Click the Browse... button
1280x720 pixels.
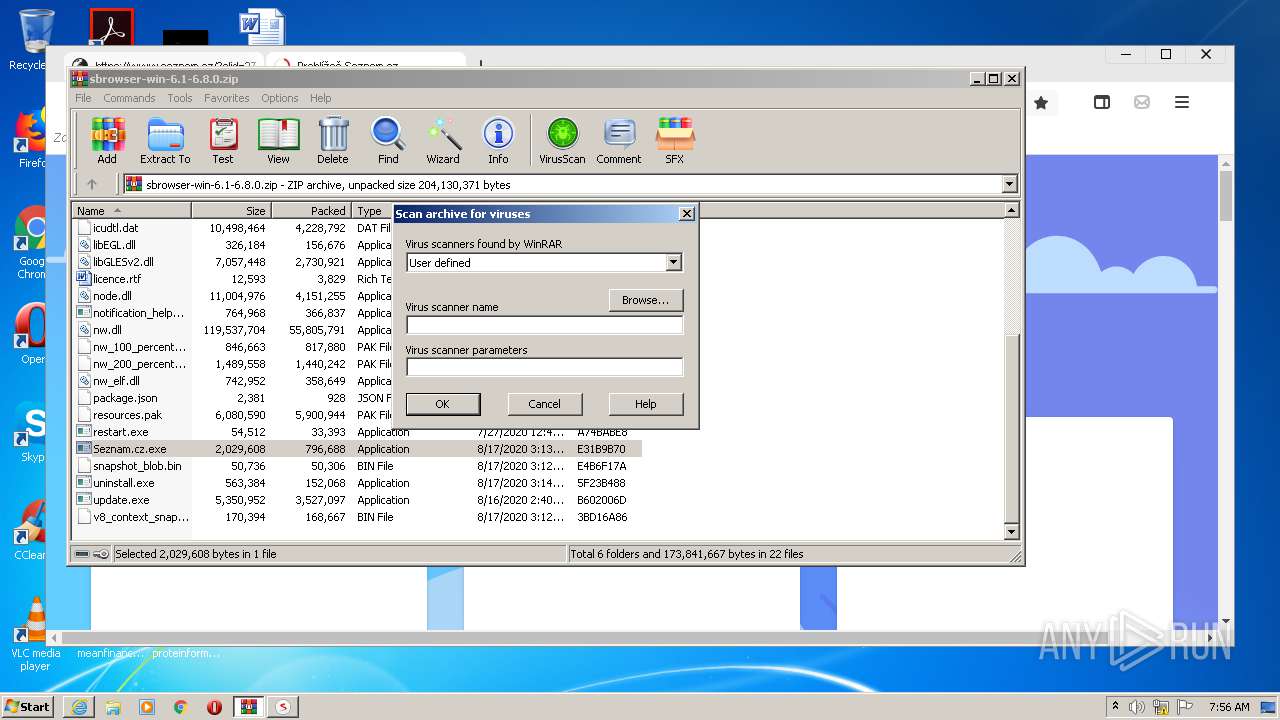tap(645, 300)
